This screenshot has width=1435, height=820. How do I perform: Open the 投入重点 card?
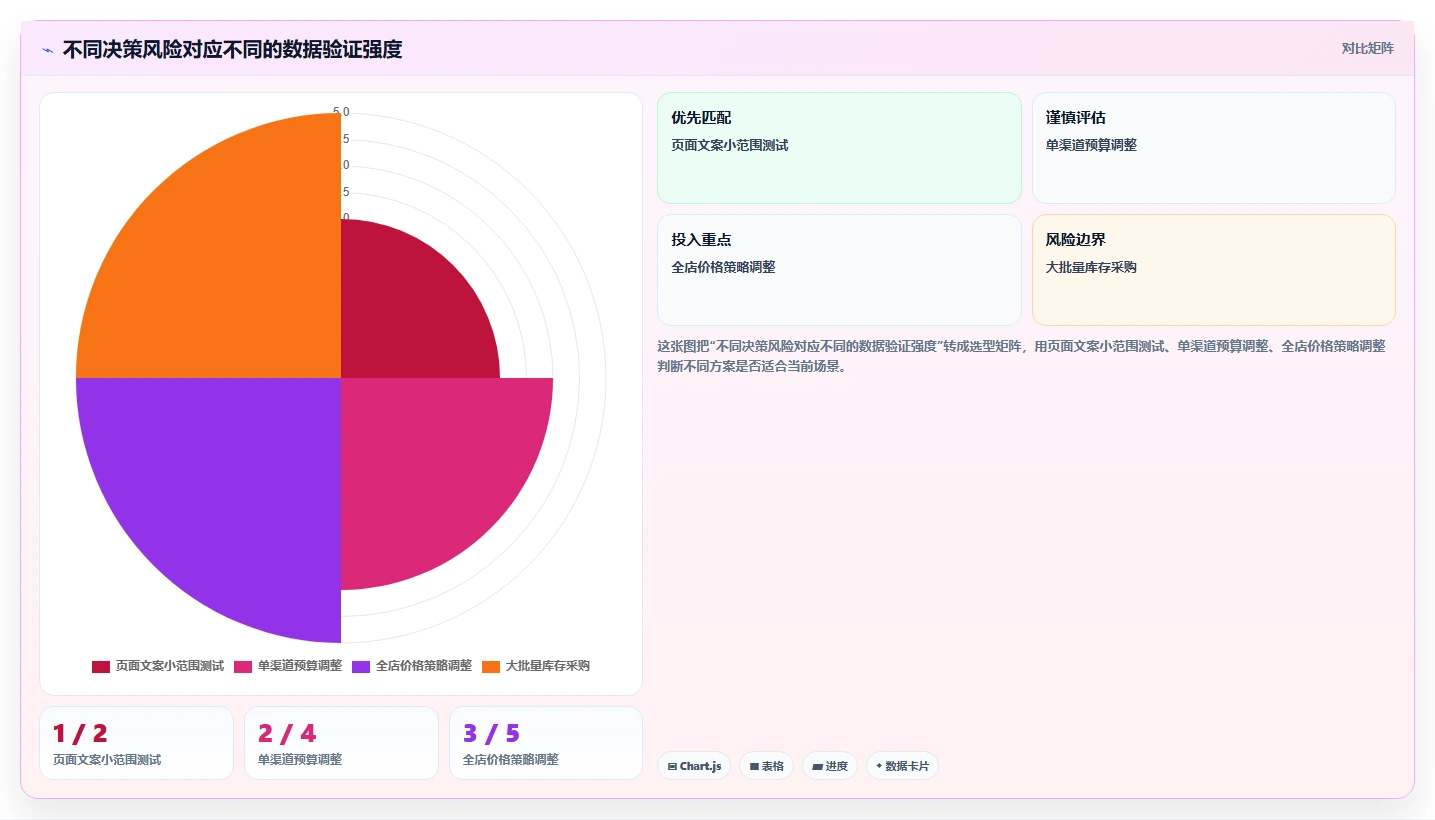(839, 270)
